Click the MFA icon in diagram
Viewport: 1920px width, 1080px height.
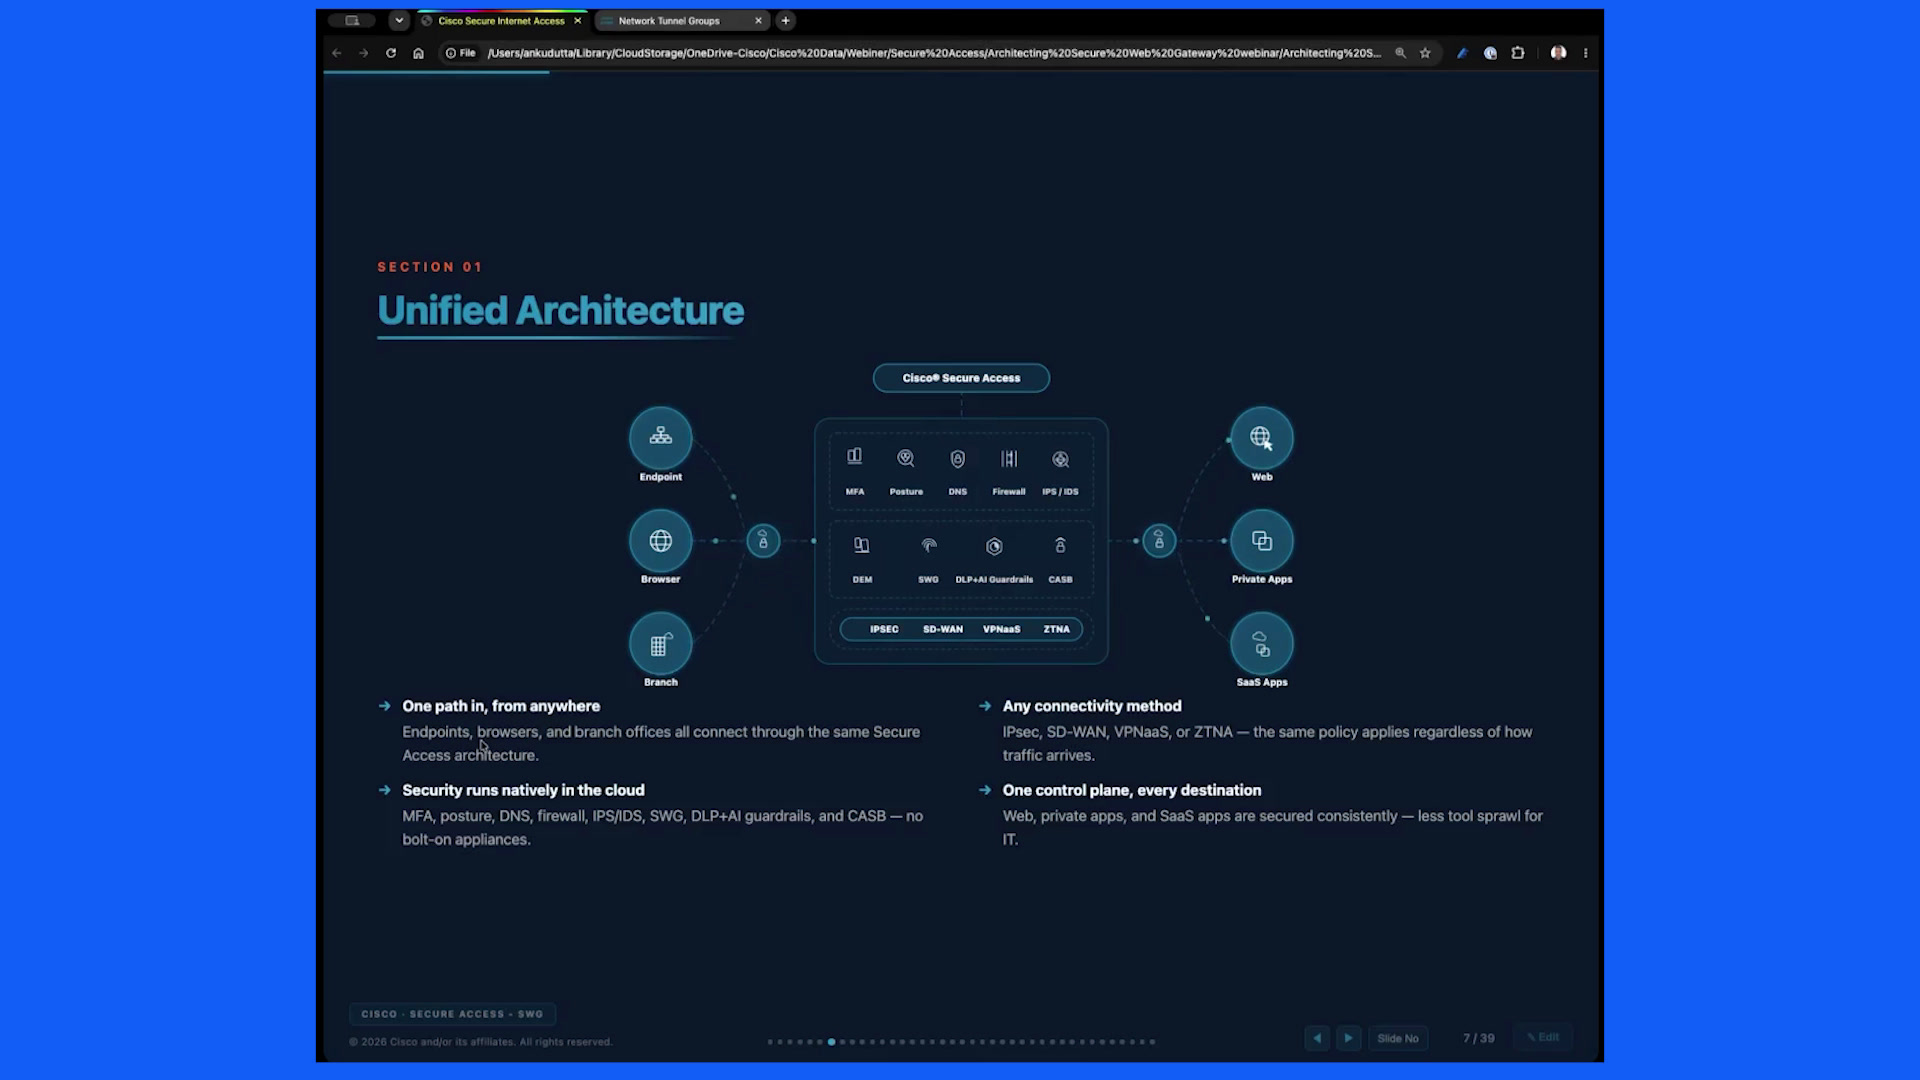[x=855, y=457]
